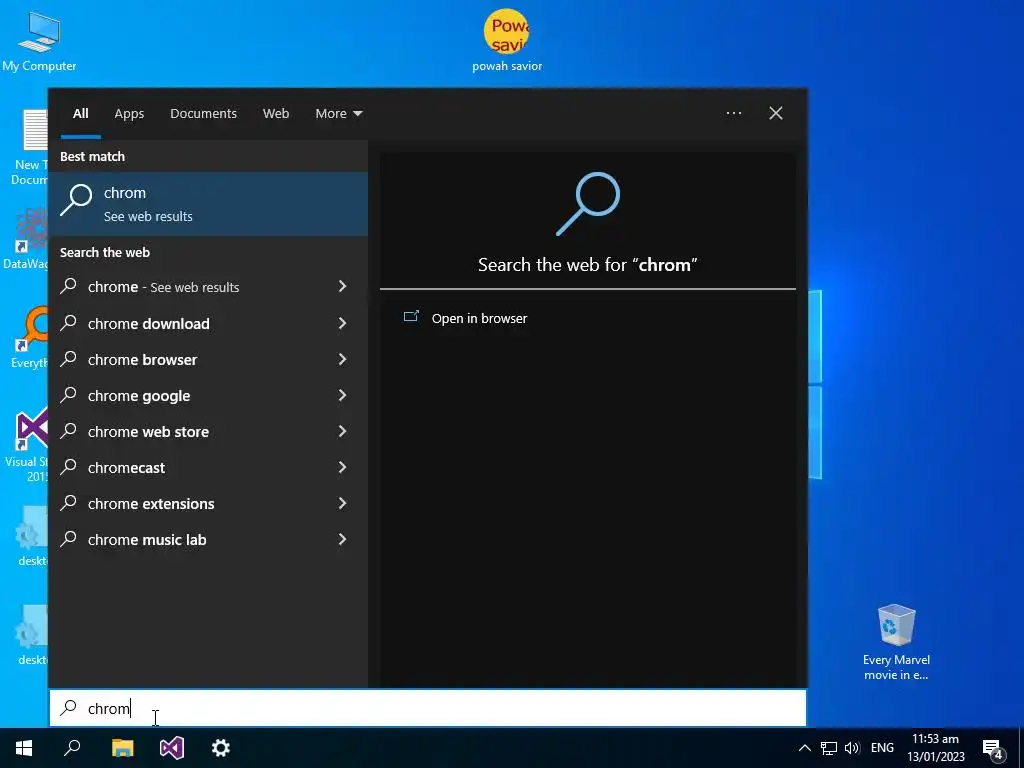
Task: Expand the chrome extensions arrow
Action: pos(342,502)
